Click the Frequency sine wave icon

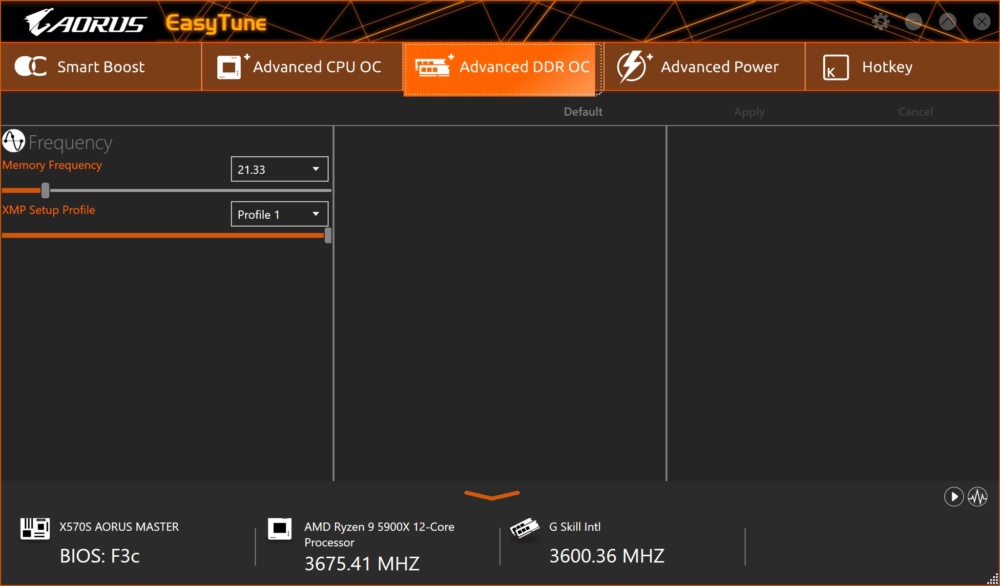(13, 141)
